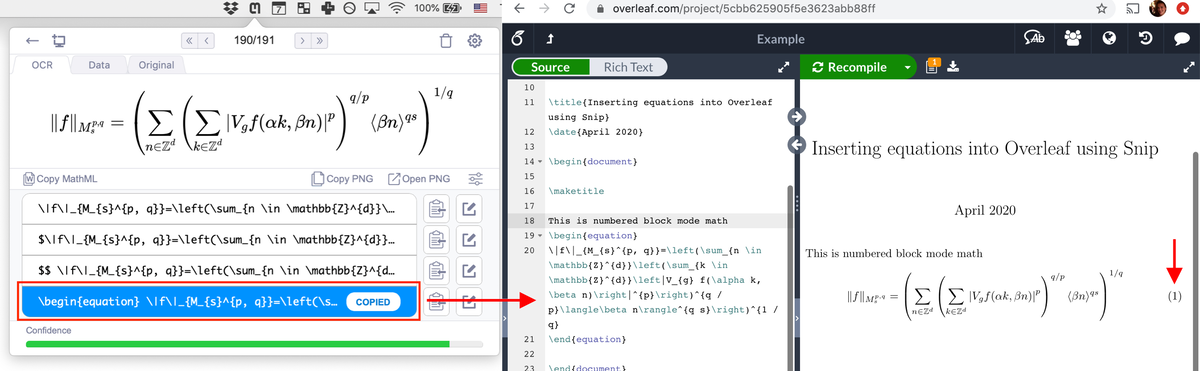Switch to the Original tab
The width and height of the screenshot is (1200, 371).
[x=155, y=65]
